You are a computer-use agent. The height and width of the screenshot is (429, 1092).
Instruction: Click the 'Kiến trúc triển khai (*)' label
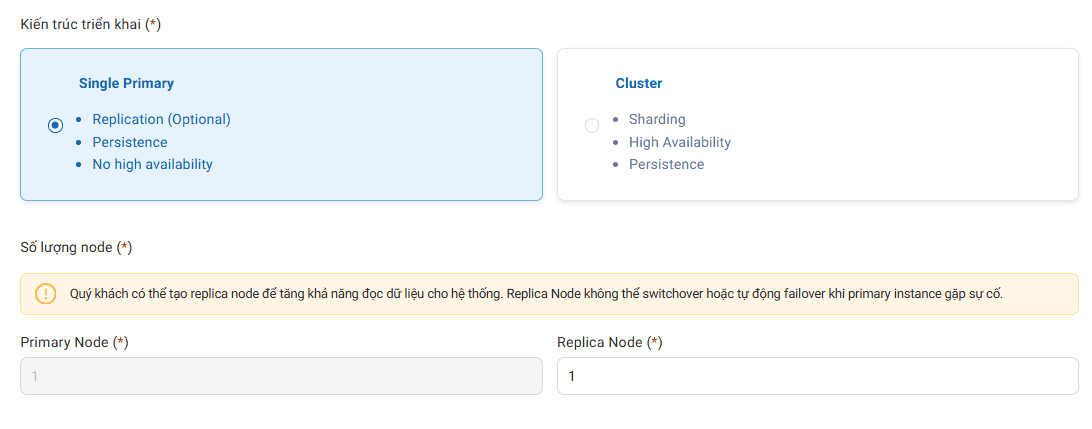[91, 24]
